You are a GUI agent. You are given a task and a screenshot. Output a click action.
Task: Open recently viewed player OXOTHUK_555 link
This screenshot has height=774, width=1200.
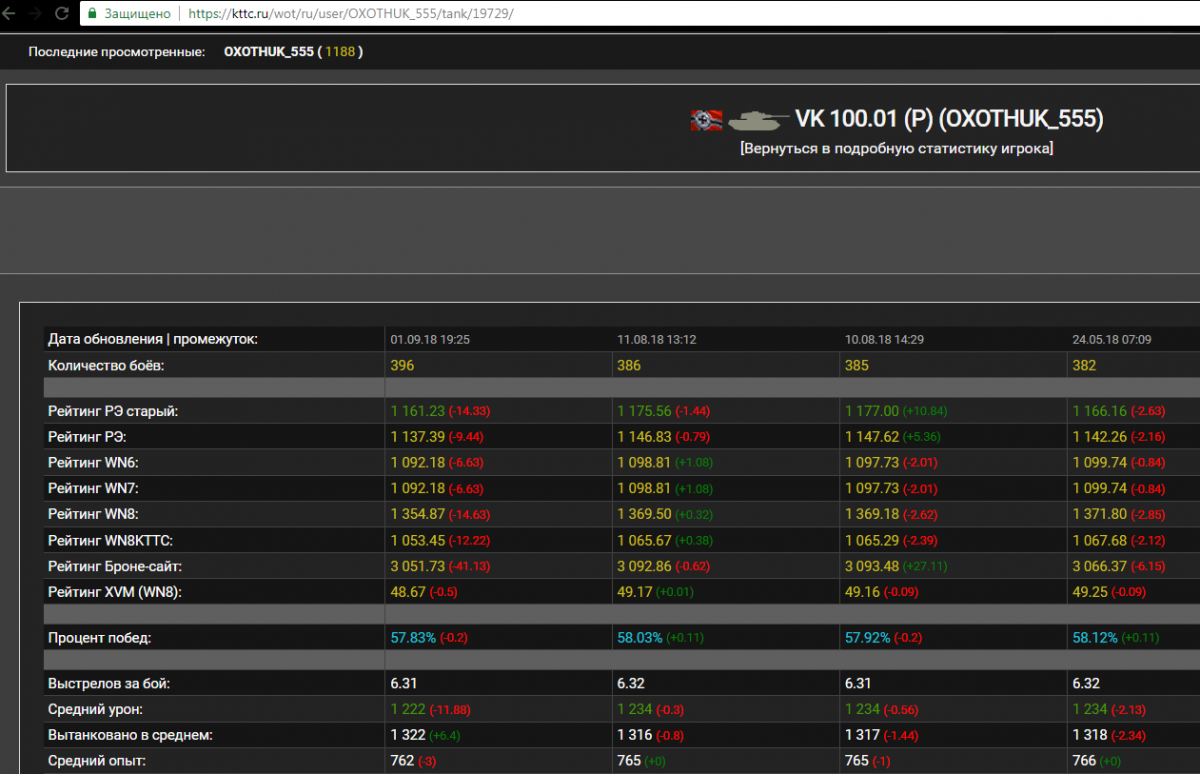269,51
